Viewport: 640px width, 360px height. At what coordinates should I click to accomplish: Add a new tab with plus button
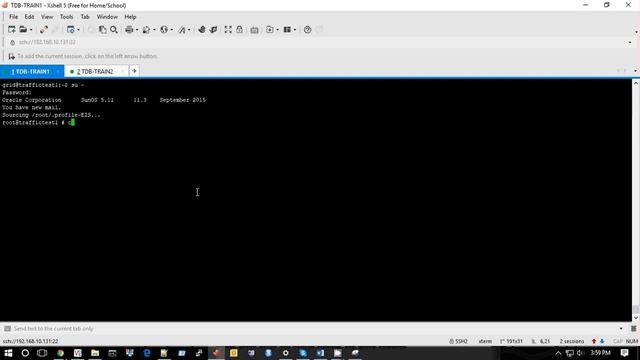coord(134,71)
